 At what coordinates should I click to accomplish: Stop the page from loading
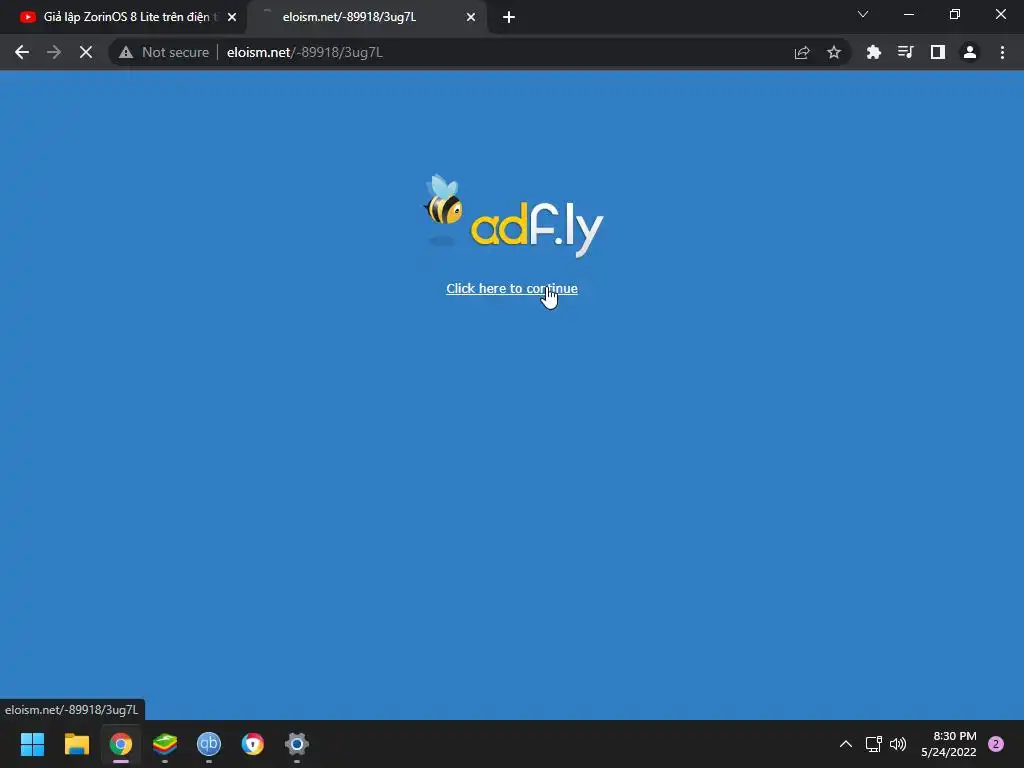86,52
